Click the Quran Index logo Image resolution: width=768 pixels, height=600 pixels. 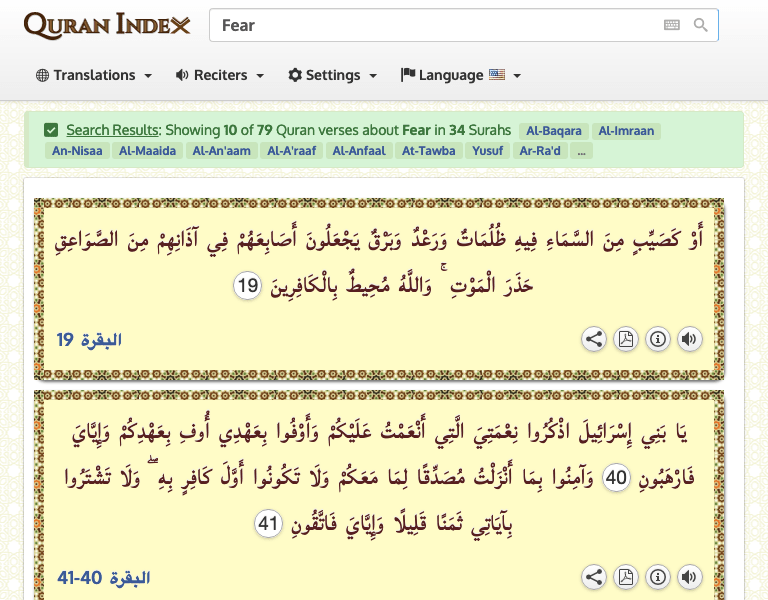pyautogui.click(x=107, y=25)
